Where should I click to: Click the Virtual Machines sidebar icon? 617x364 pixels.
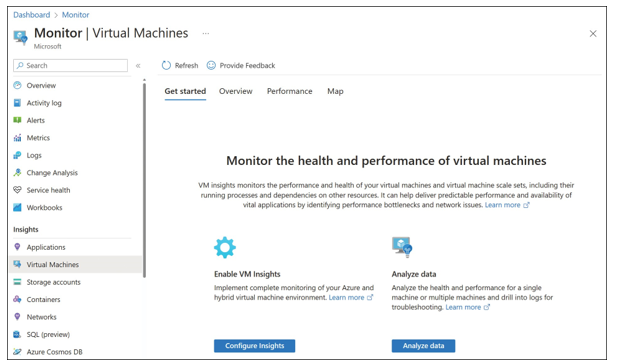tap(17, 264)
